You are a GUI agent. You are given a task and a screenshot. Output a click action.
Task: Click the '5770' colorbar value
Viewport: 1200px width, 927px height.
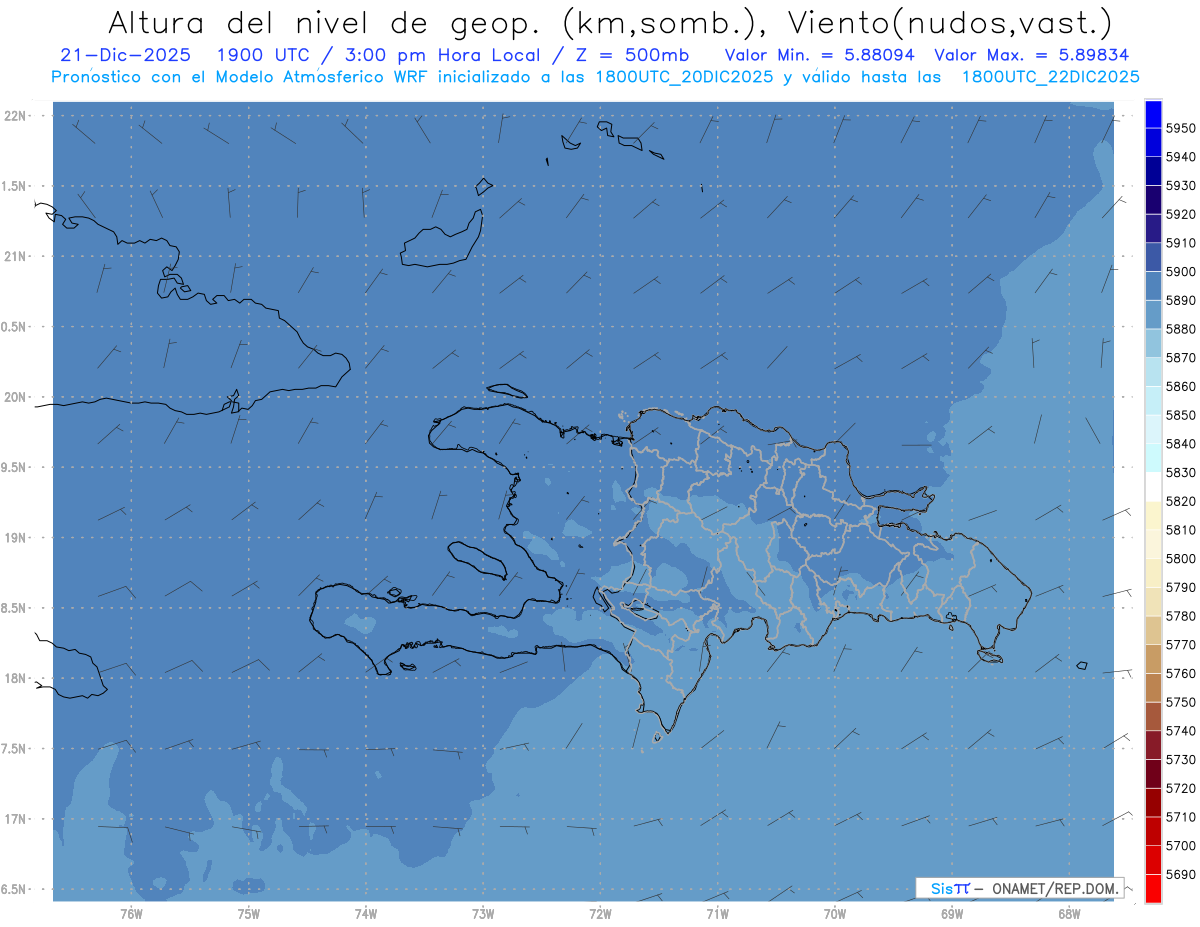click(1180, 645)
